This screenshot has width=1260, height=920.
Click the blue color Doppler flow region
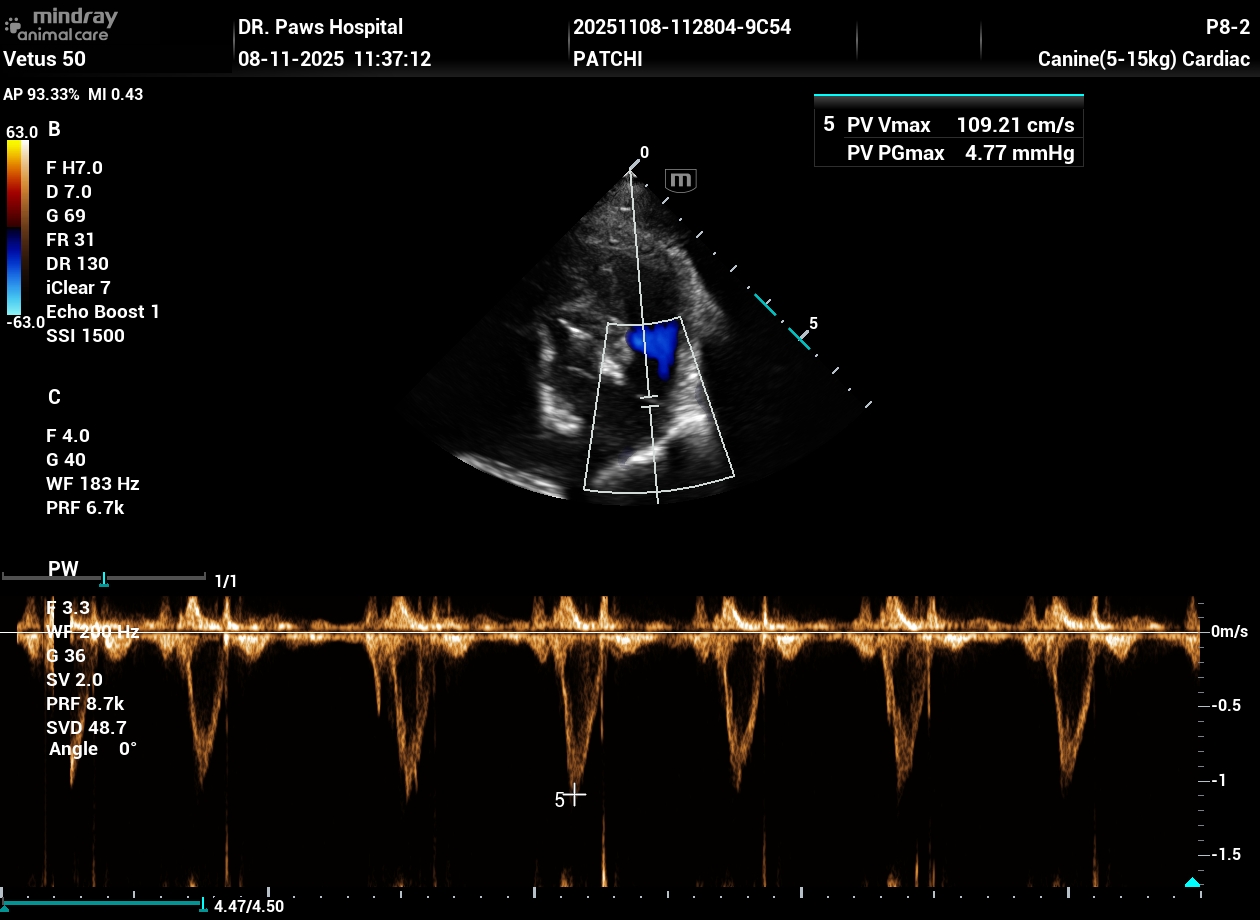[655, 346]
